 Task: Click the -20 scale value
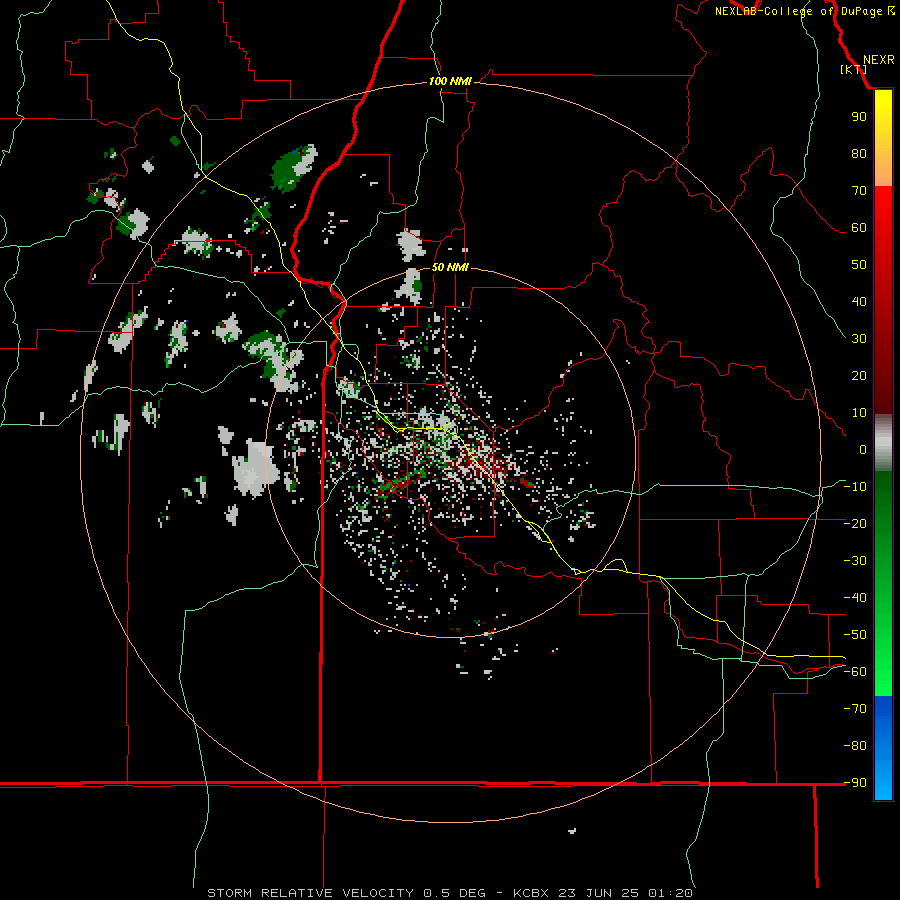[x=855, y=523]
